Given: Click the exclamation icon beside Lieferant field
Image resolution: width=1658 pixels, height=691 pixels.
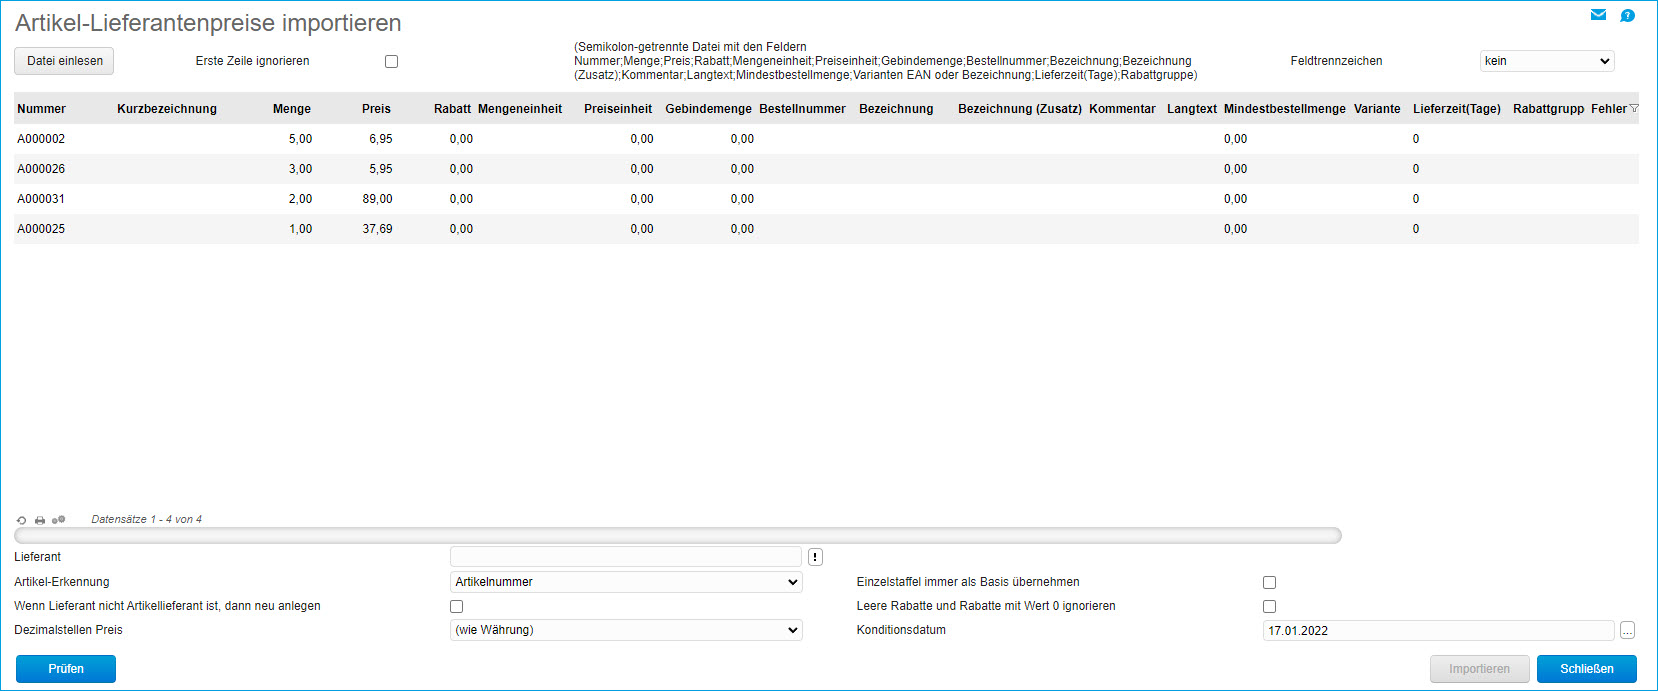Looking at the screenshot, I should [815, 557].
